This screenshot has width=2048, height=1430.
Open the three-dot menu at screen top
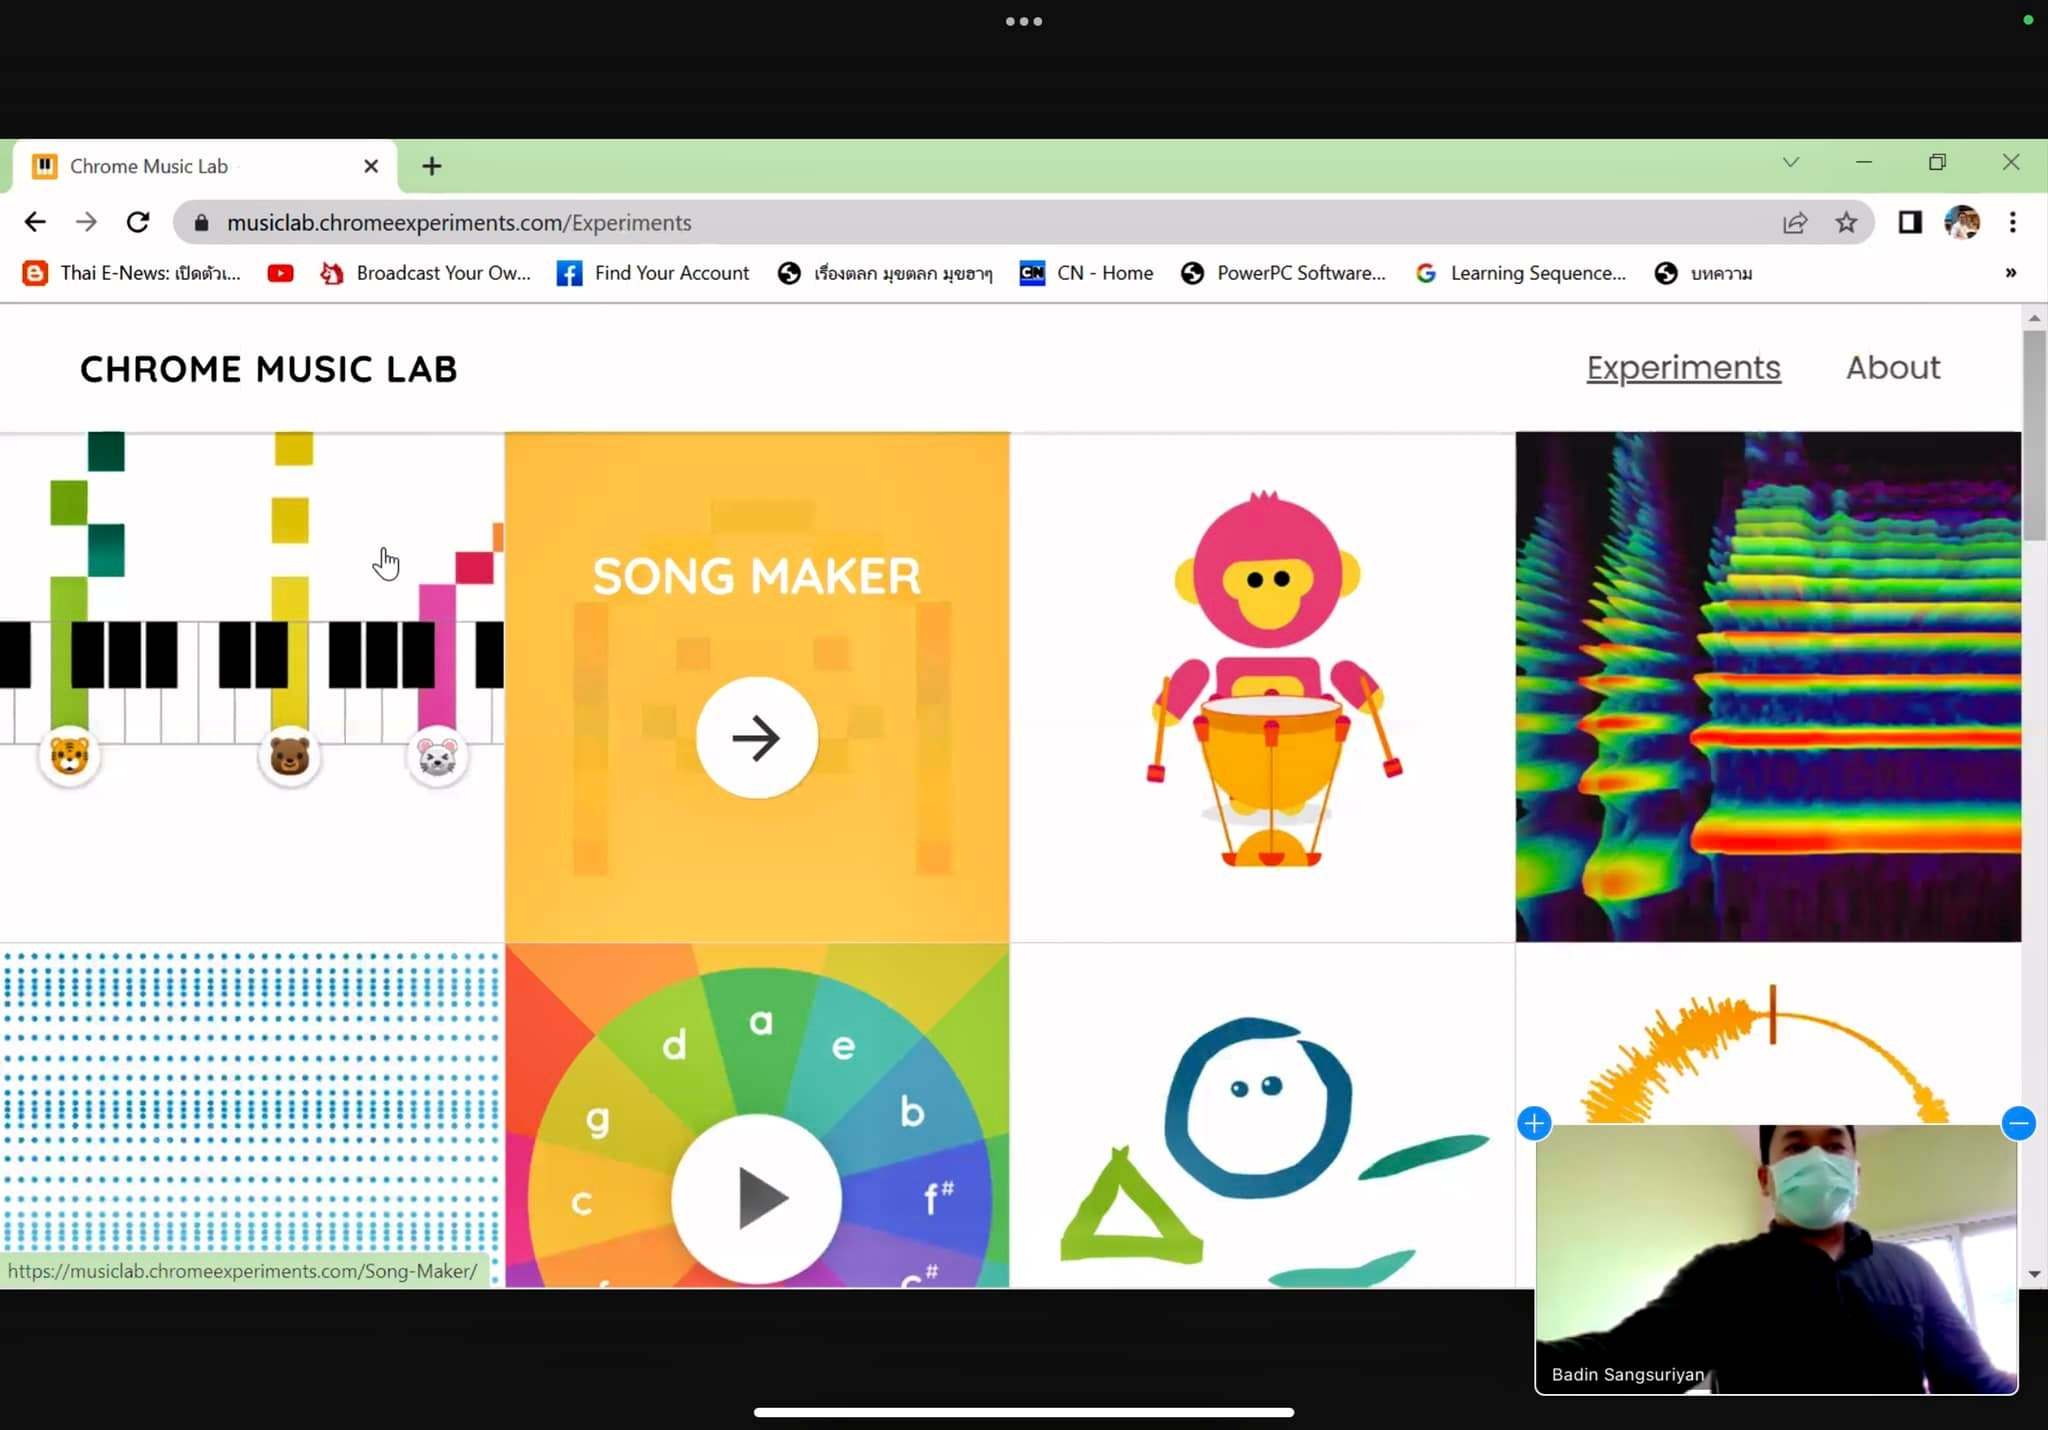tap(1024, 21)
